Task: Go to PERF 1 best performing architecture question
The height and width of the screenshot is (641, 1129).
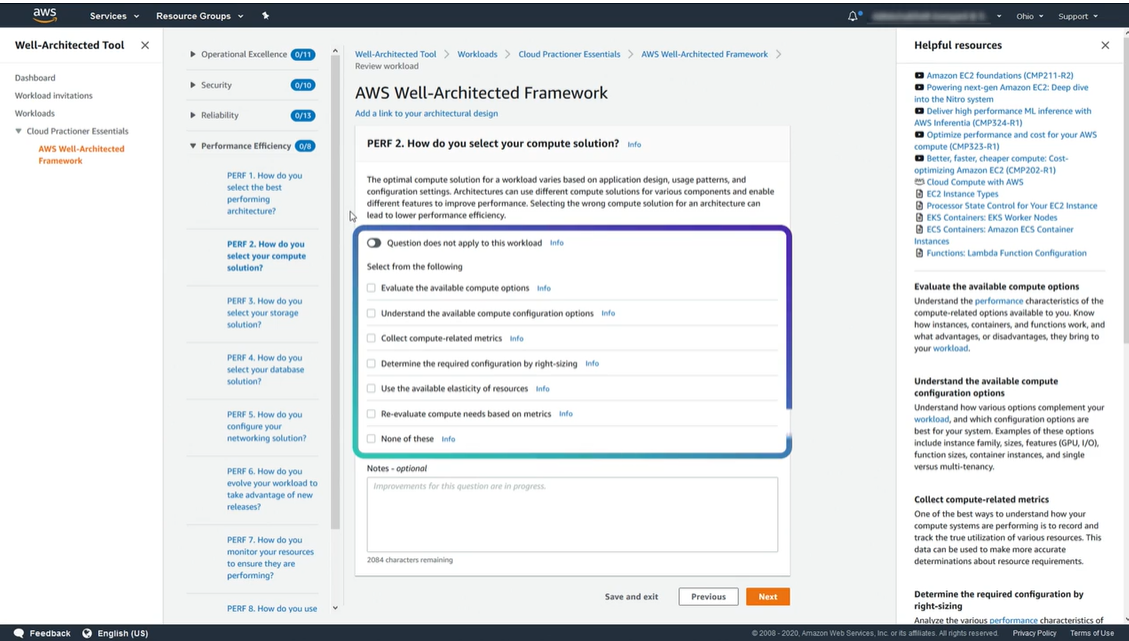Action: click(264, 193)
